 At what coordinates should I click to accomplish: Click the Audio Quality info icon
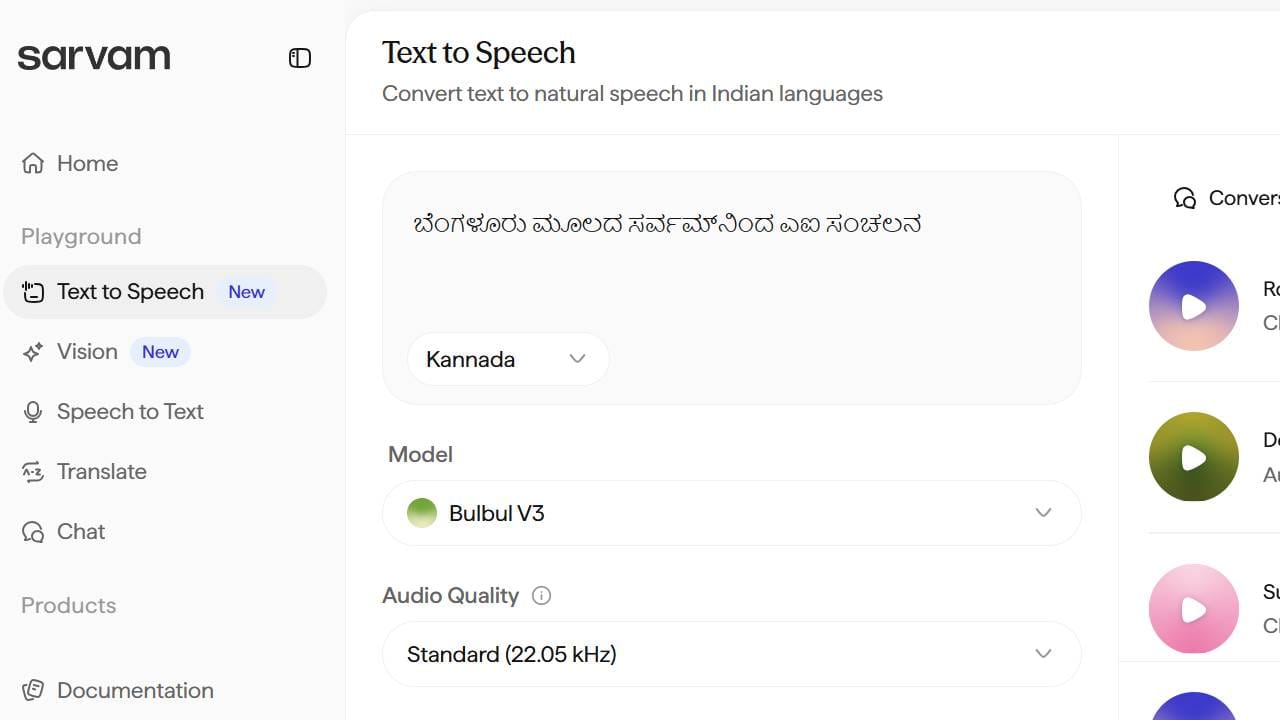click(x=542, y=596)
